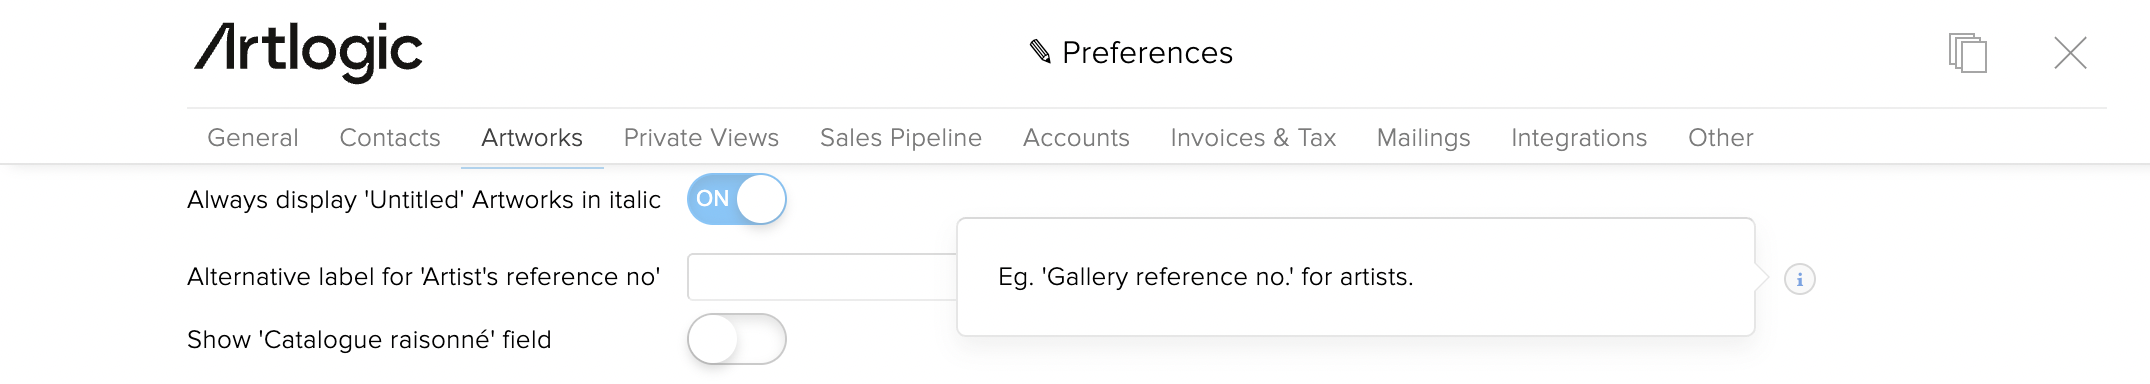The image size is (2150, 384).
Task: Click the info icon beside reference label field
Action: [1799, 279]
